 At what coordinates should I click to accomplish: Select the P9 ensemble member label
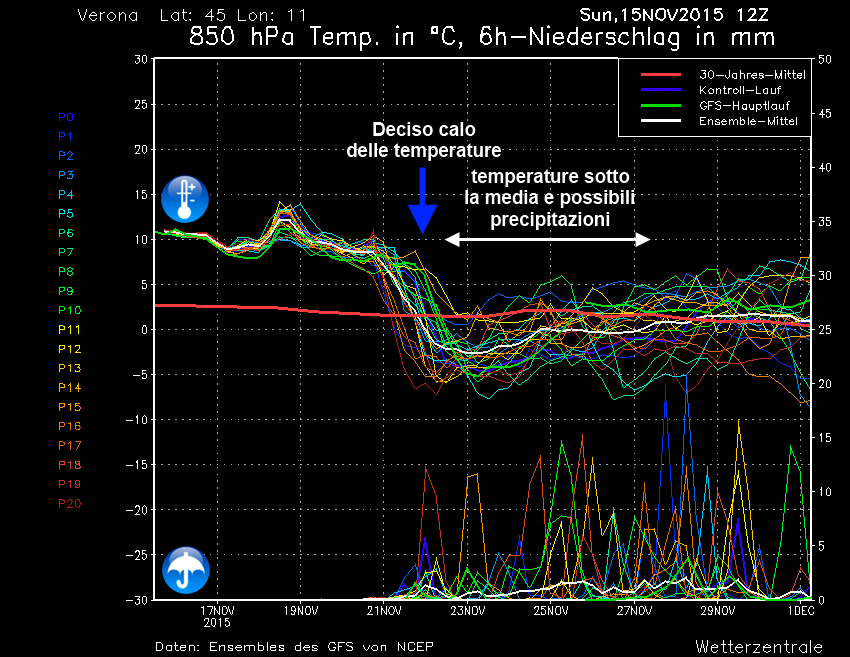tap(66, 291)
